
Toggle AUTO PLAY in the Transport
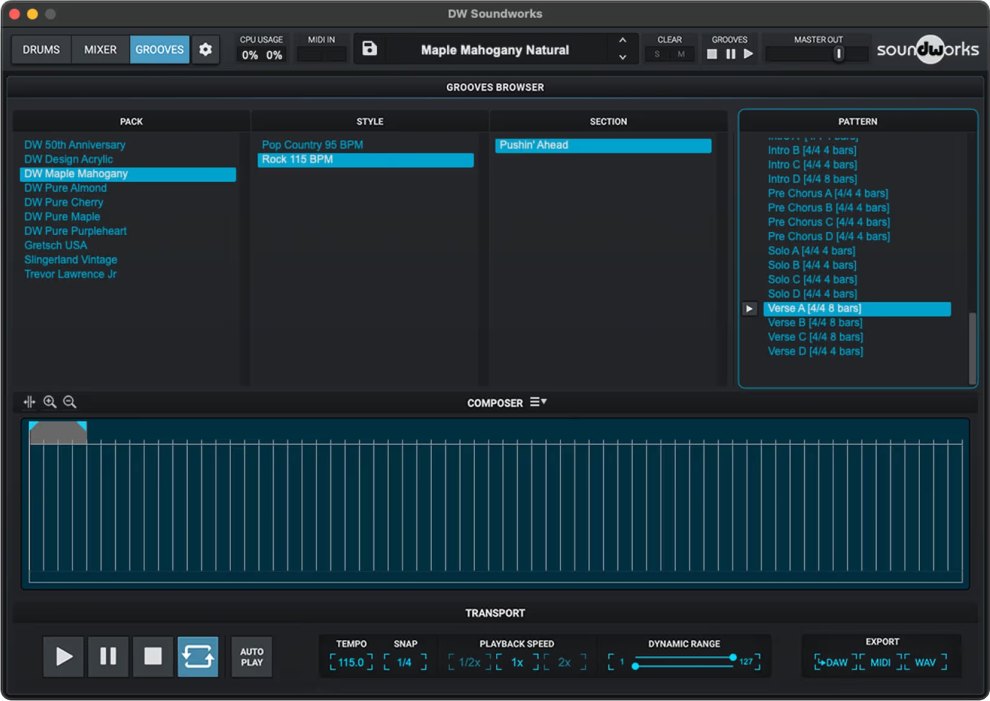point(251,656)
